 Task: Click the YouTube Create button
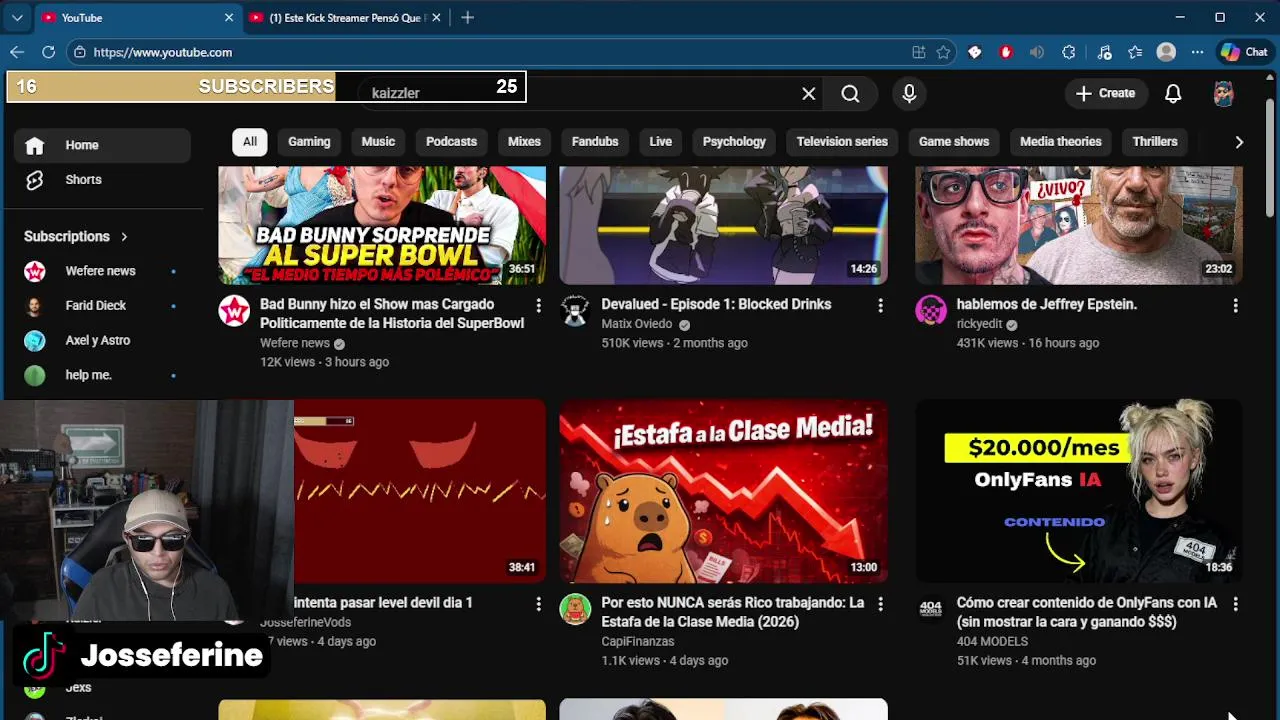(1105, 93)
